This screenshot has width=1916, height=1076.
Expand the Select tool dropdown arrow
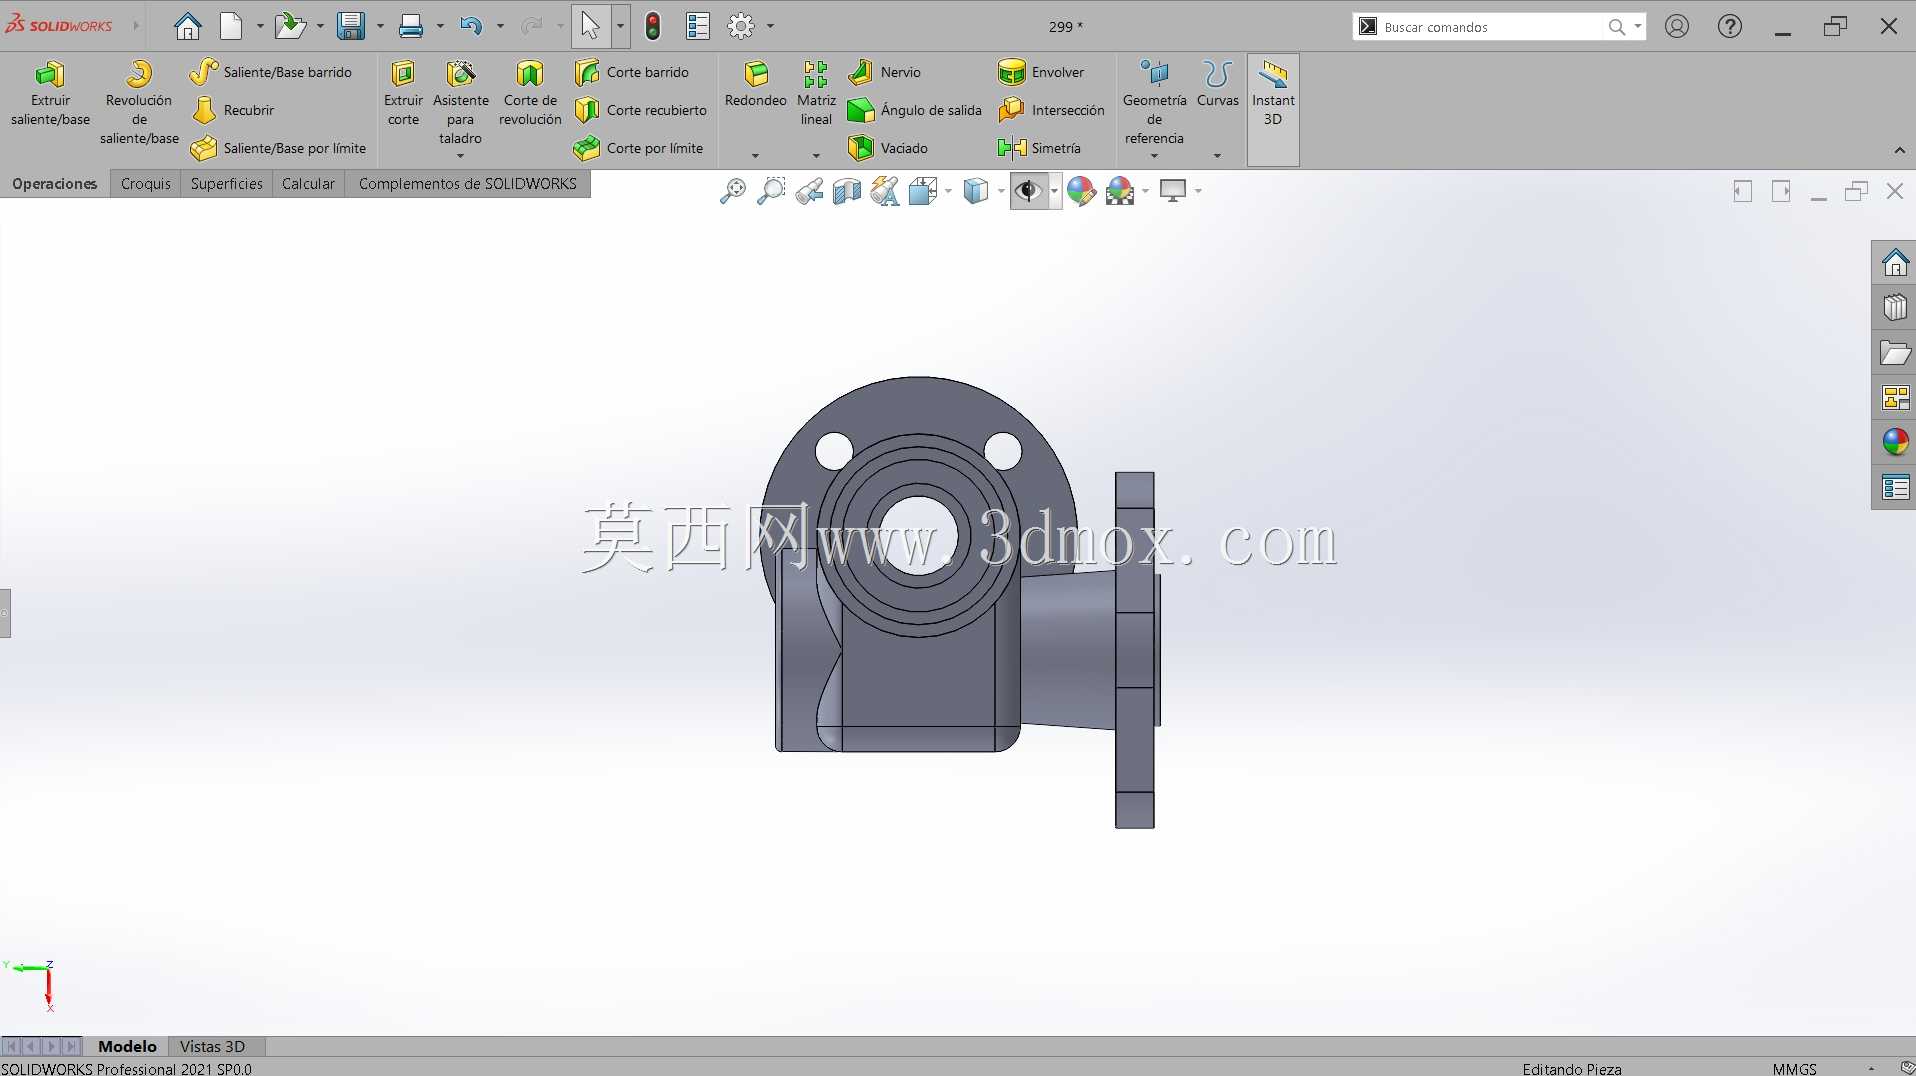(x=621, y=27)
